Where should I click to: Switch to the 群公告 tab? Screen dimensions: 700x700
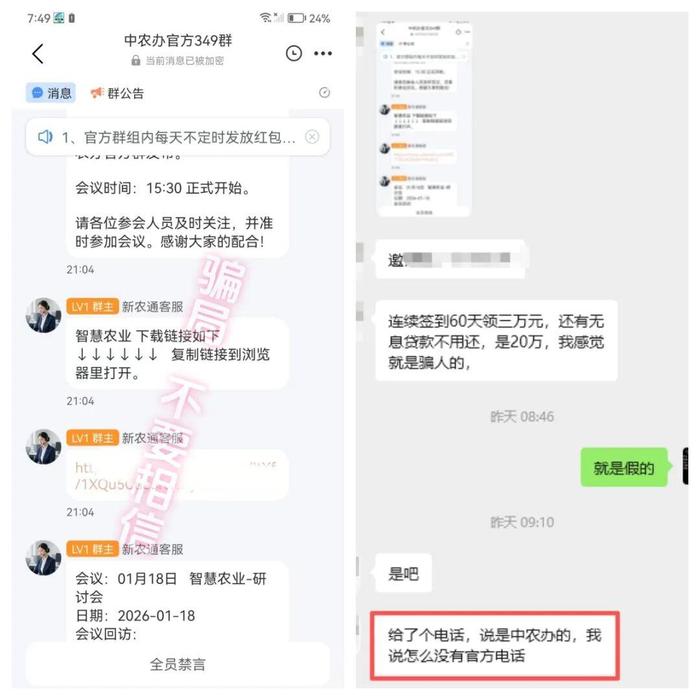117,93
